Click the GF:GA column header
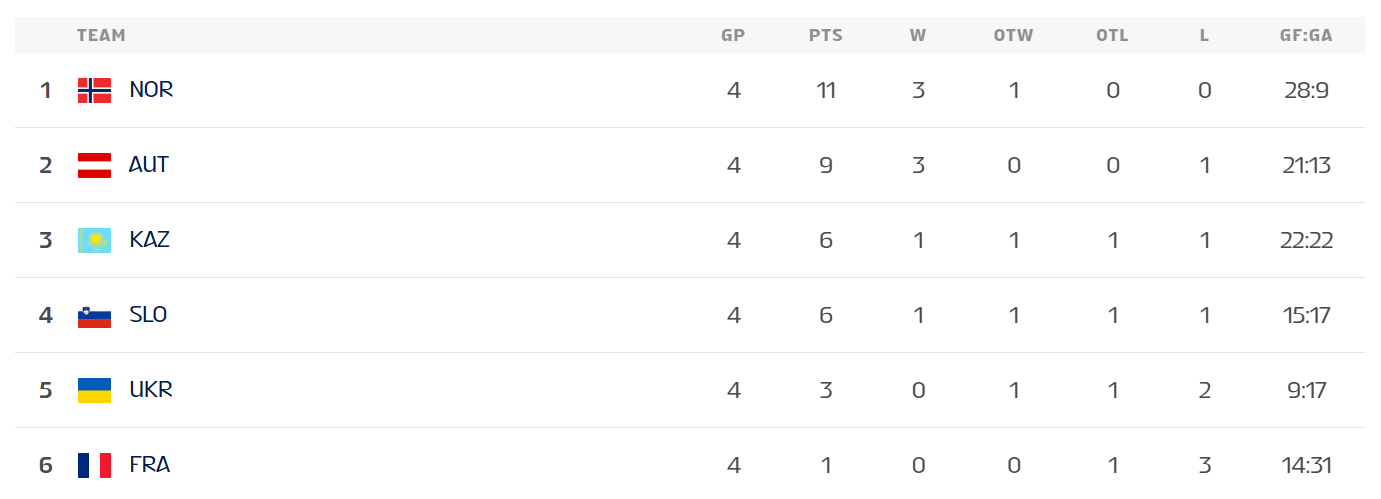This screenshot has width=1381, height=499. [1306, 35]
